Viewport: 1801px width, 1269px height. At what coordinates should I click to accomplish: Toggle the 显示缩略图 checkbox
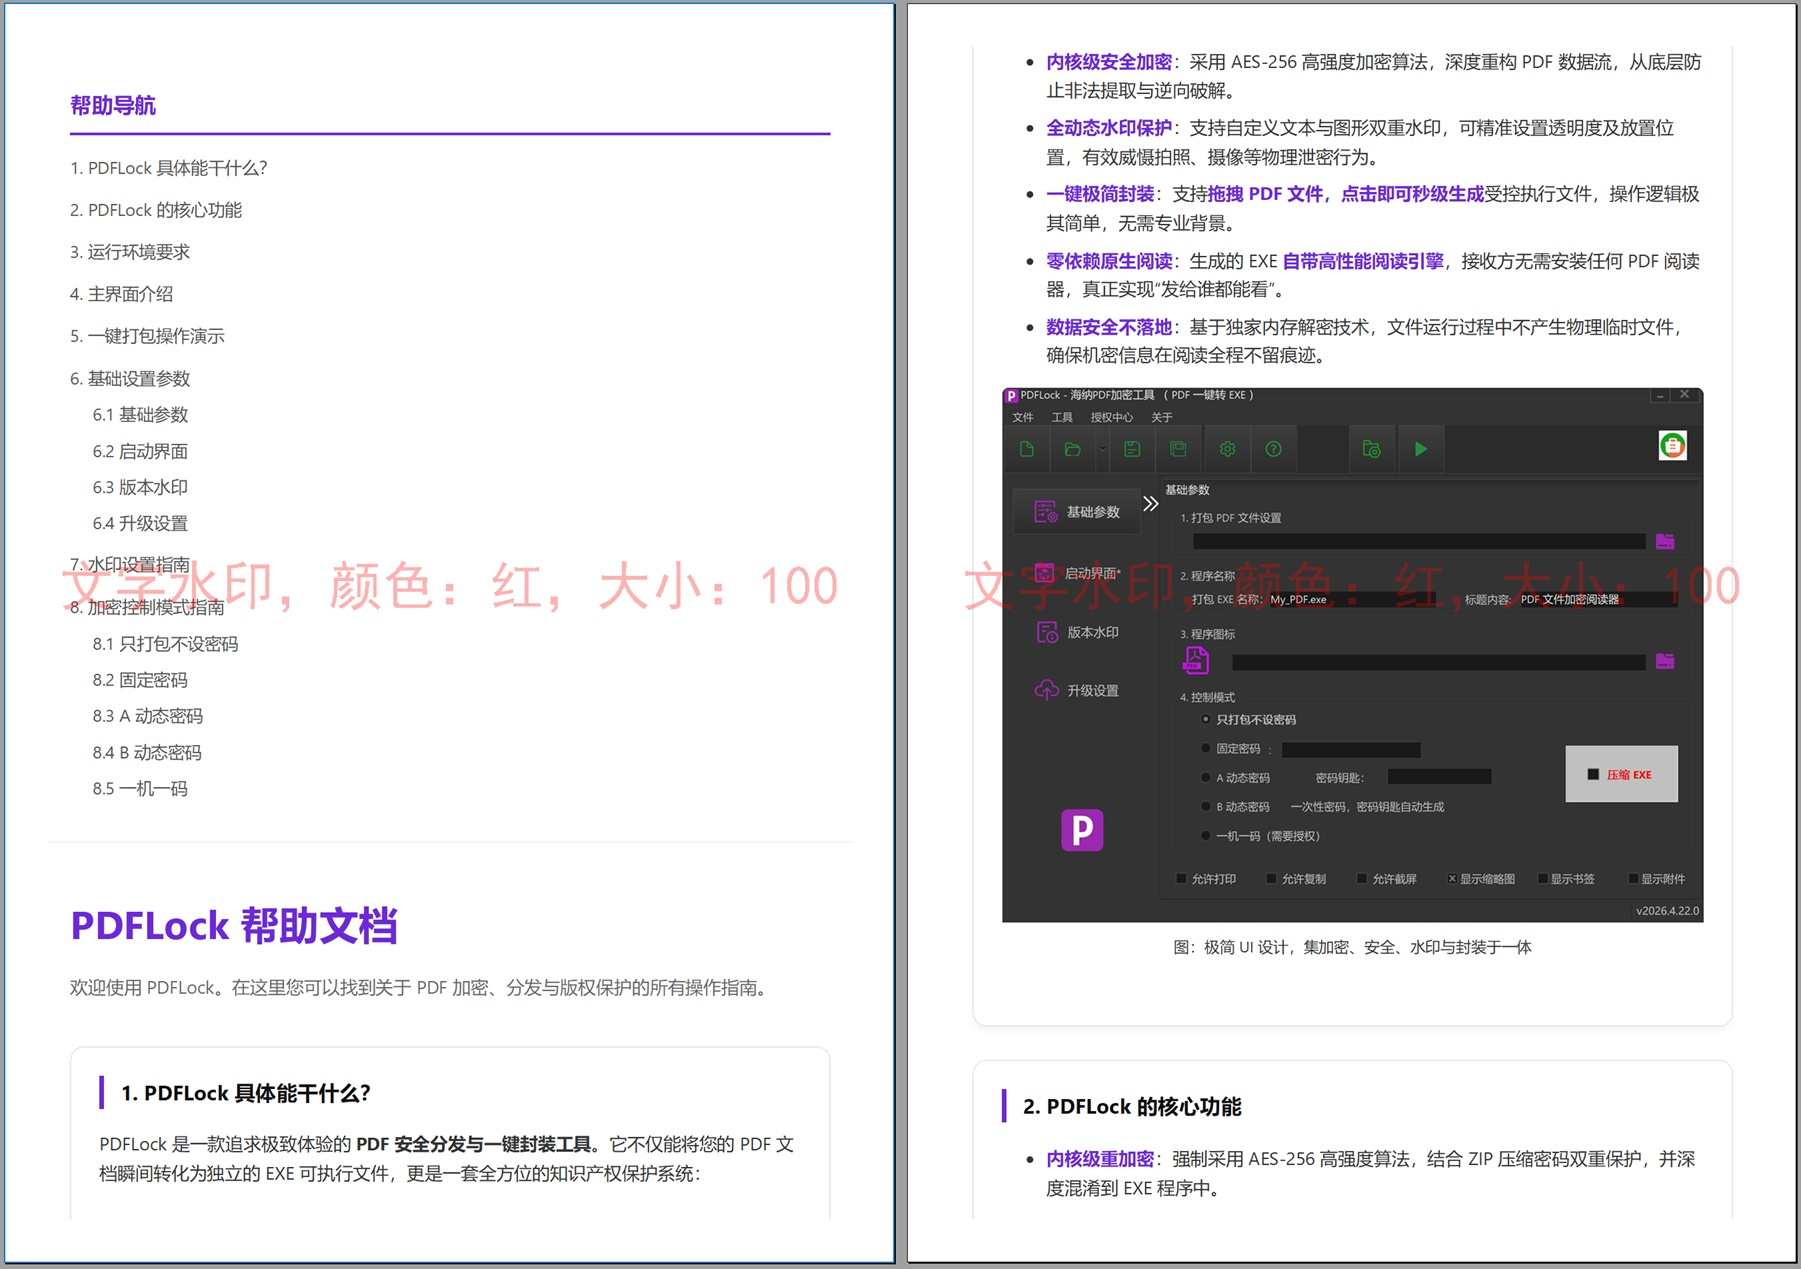1452,879
